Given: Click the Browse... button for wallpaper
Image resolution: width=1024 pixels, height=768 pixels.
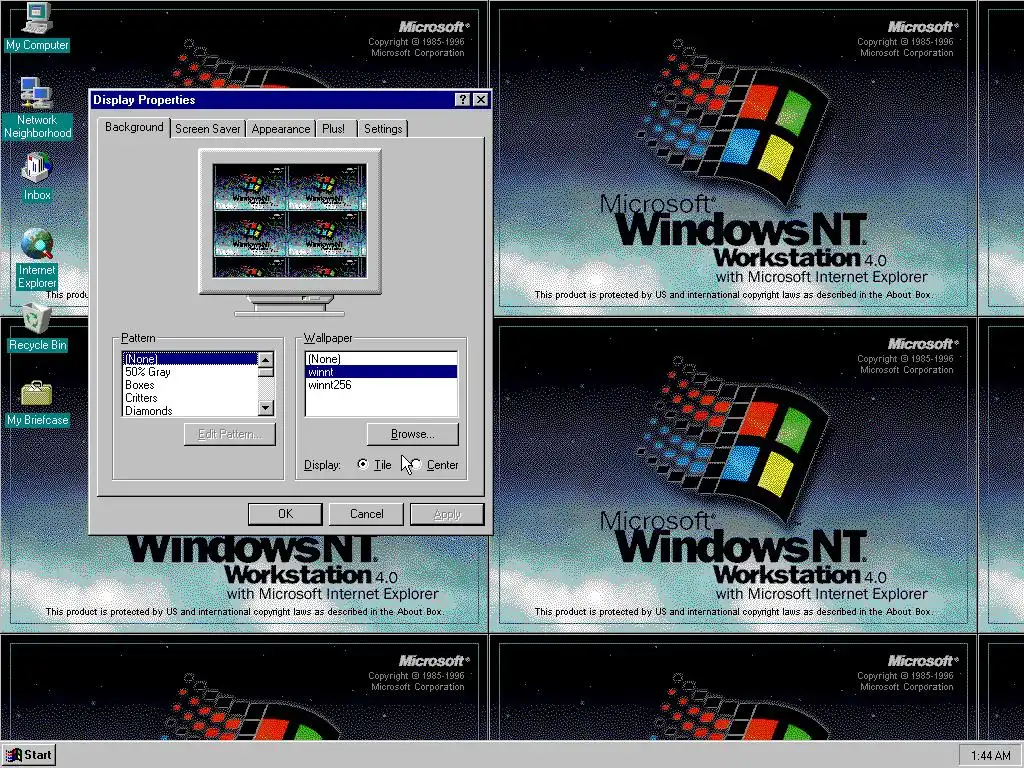Looking at the screenshot, I should tap(413, 434).
